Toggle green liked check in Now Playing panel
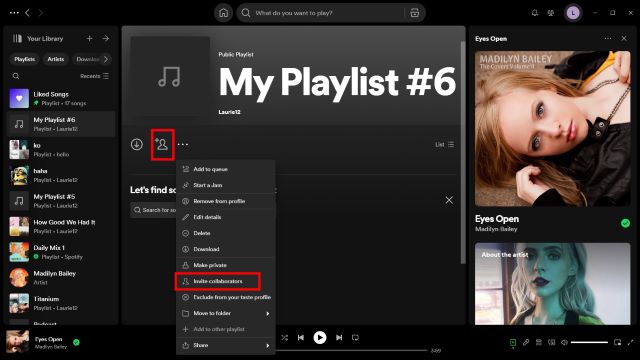Image resolution: width=640 pixels, height=360 pixels. coord(625,223)
